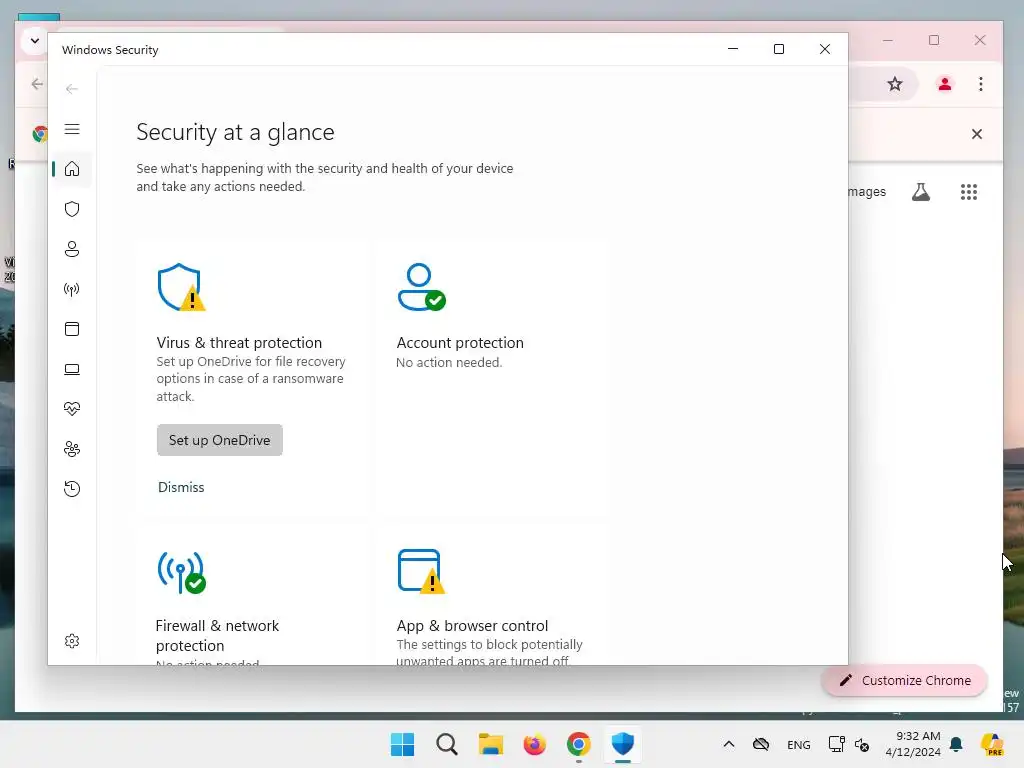The image size is (1024, 768).
Task: Open Firewall & network protection title text
Action: click(217, 635)
